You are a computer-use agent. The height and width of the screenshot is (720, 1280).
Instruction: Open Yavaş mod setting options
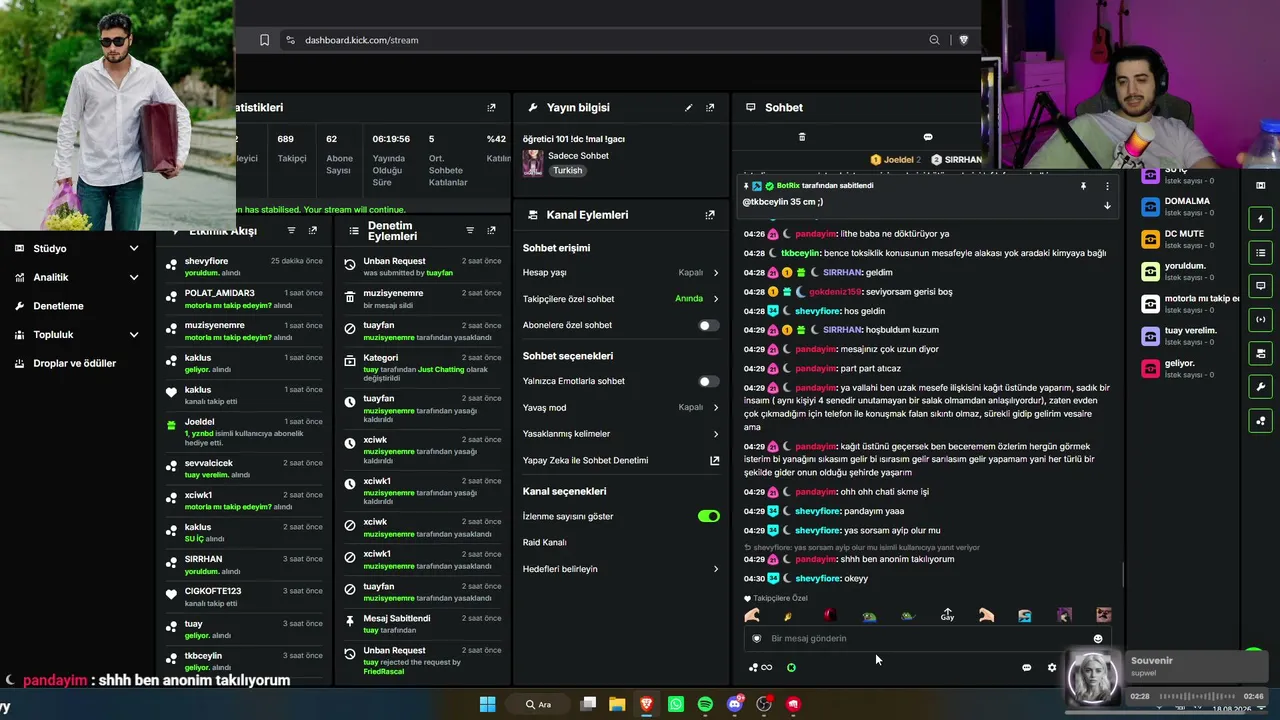click(620, 407)
